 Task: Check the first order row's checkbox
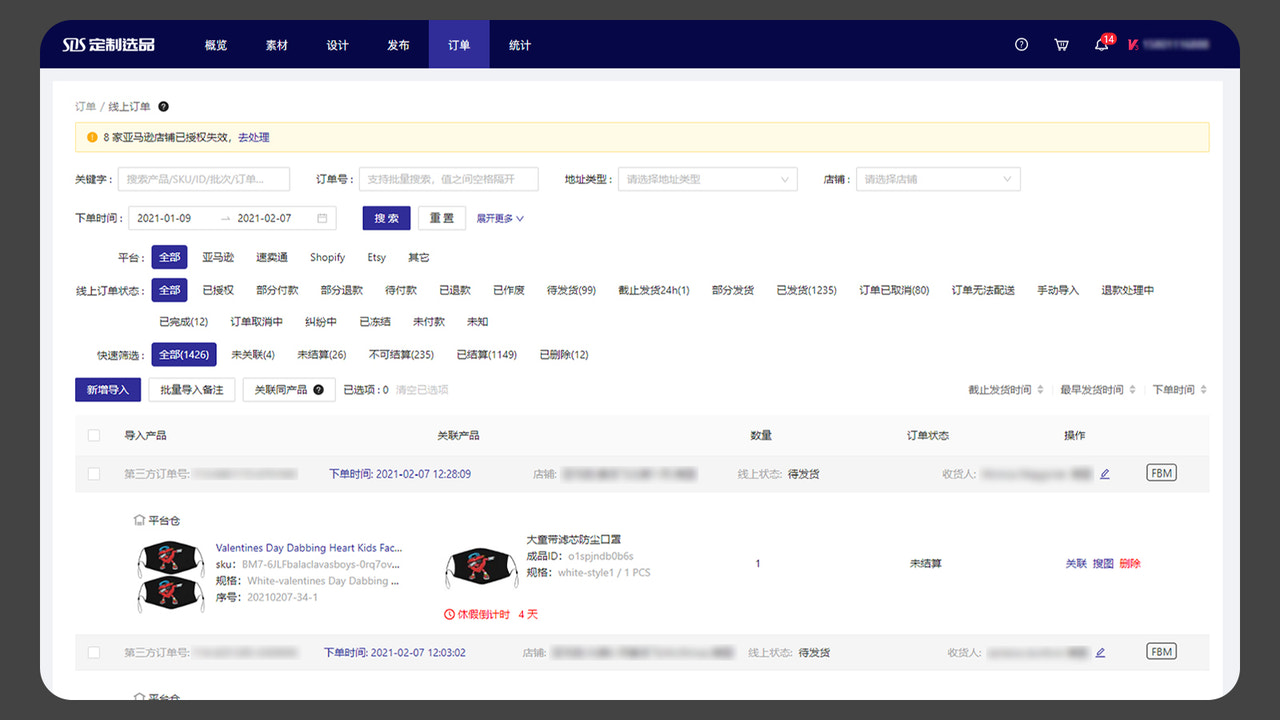[94, 473]
